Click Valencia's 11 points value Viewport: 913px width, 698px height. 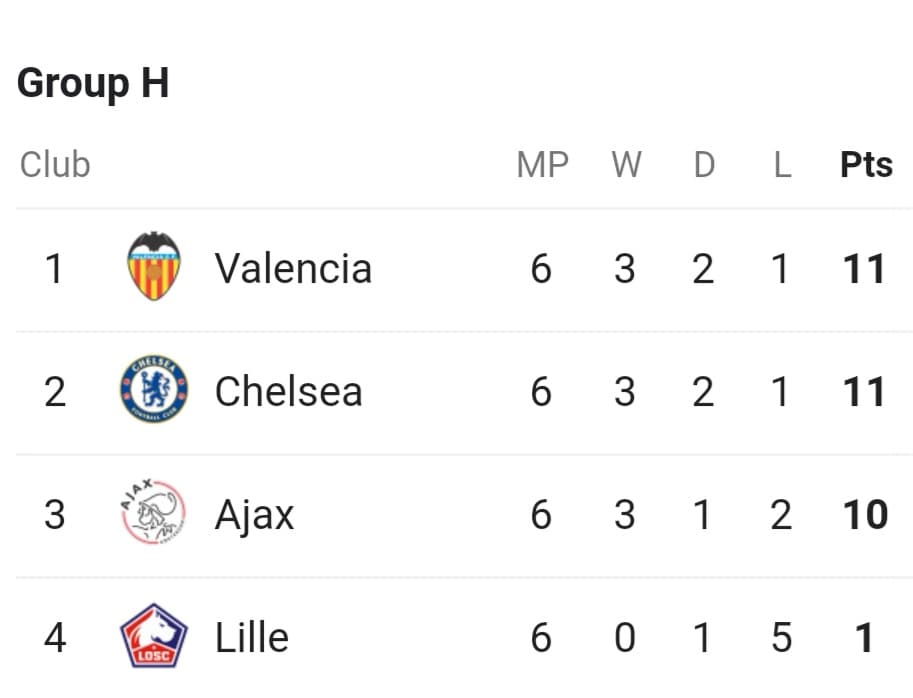point(865,268)
